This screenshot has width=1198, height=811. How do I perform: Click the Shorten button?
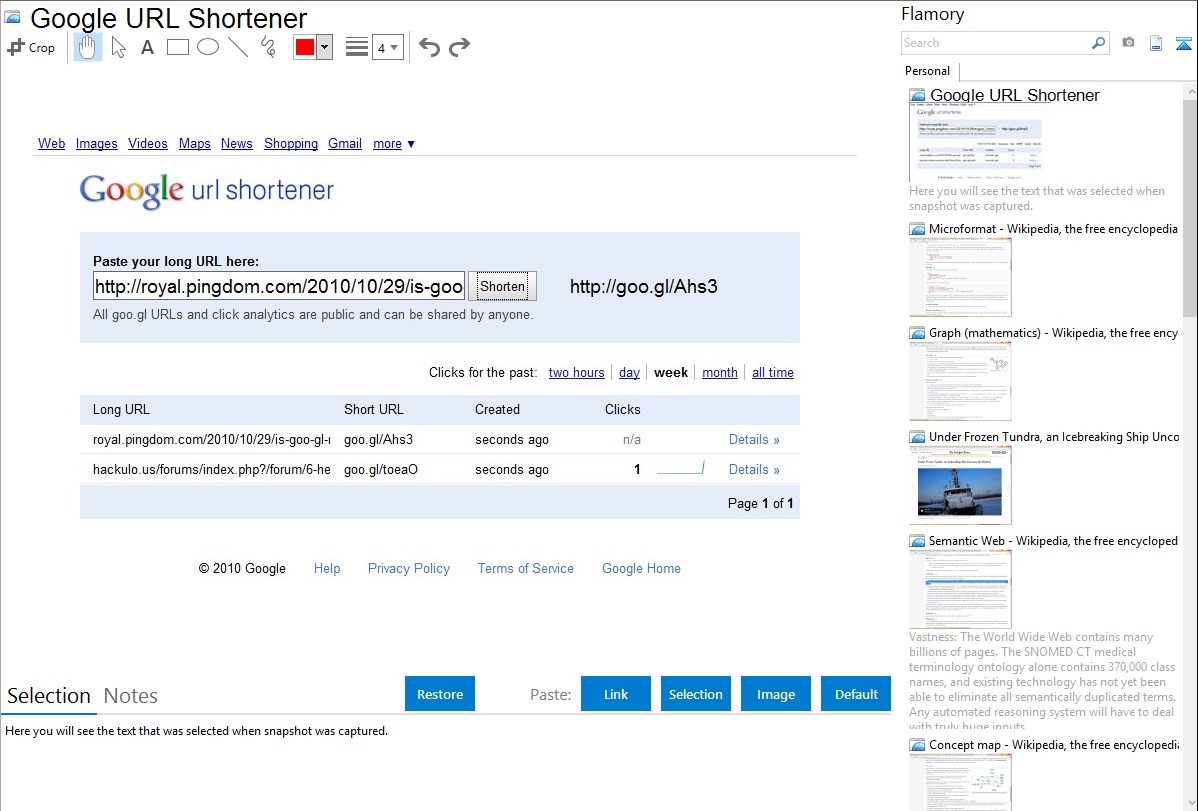point(502,286)
